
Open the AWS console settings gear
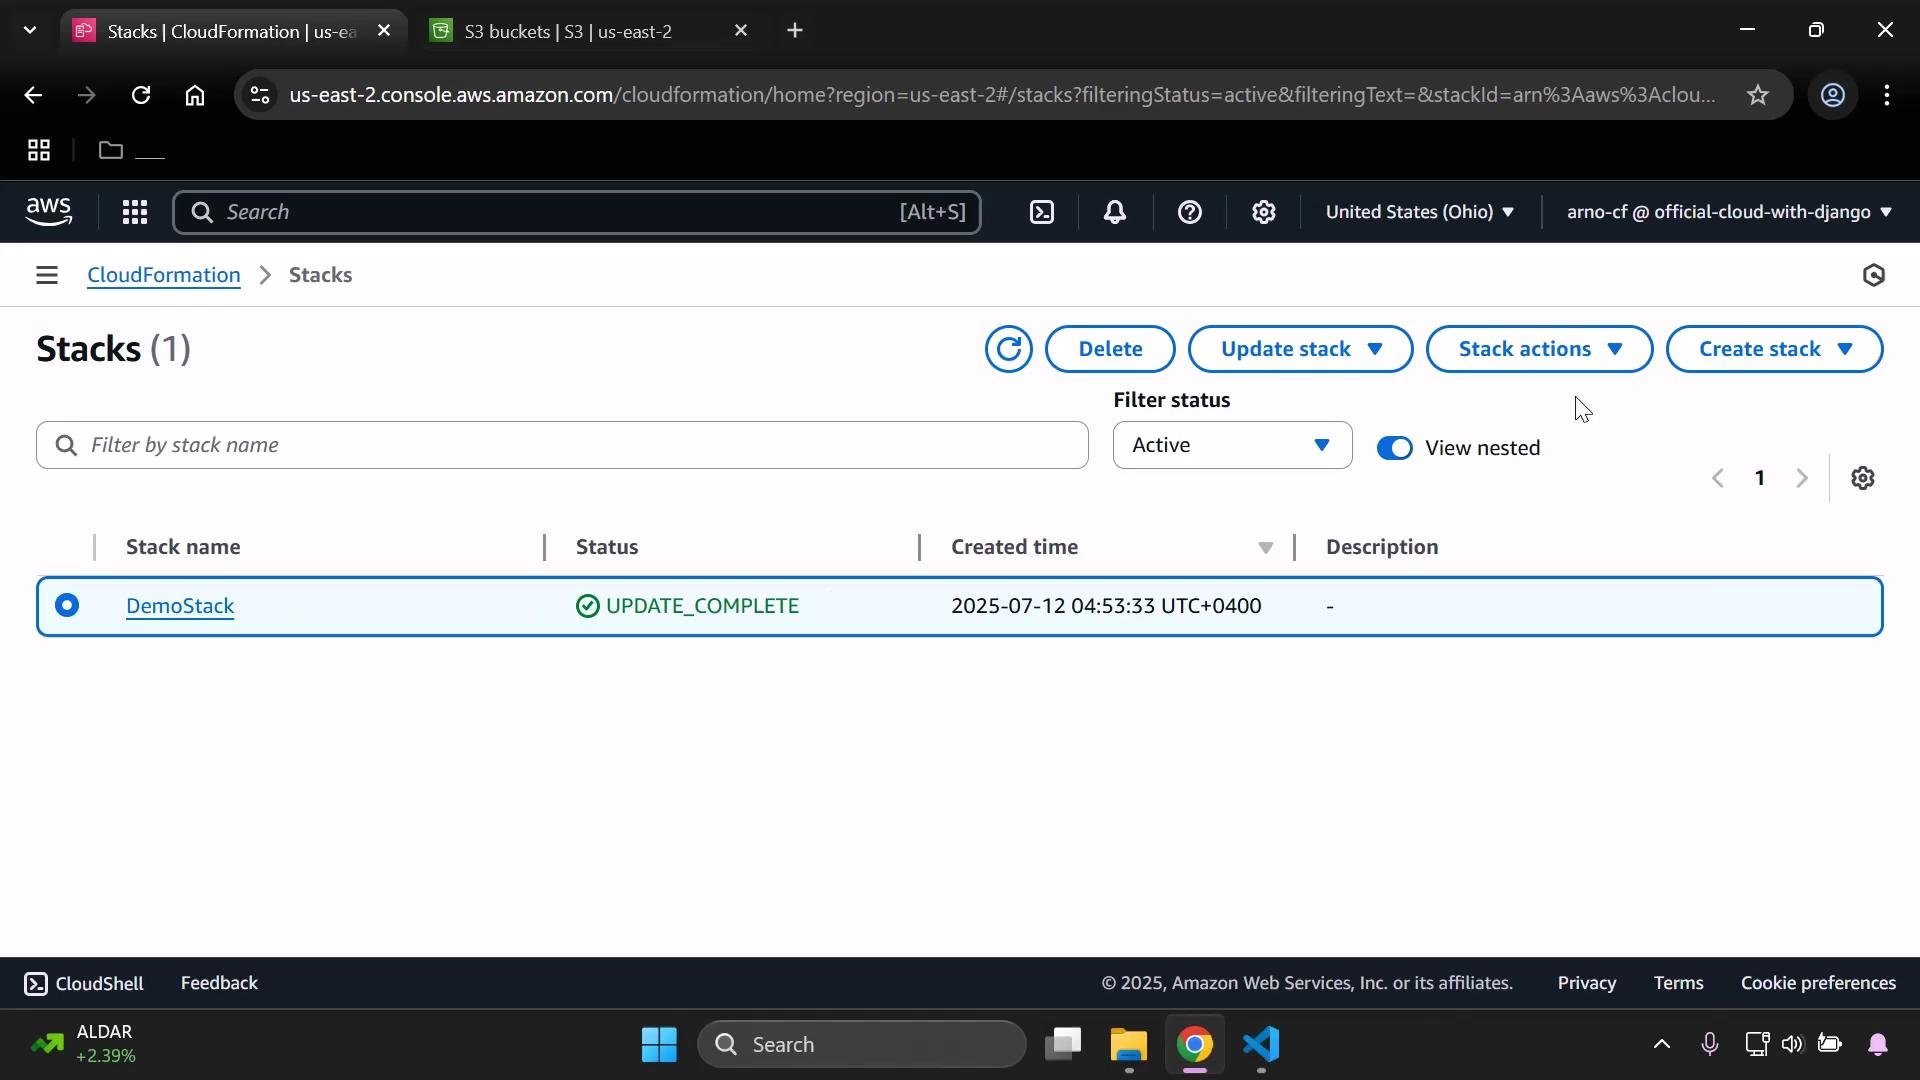pyautogui.click(x=1264, y=212)
